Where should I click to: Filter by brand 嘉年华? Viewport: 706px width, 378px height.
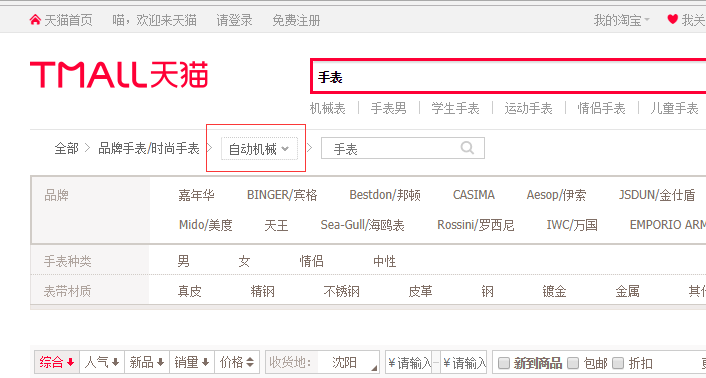tap(196, 195)
